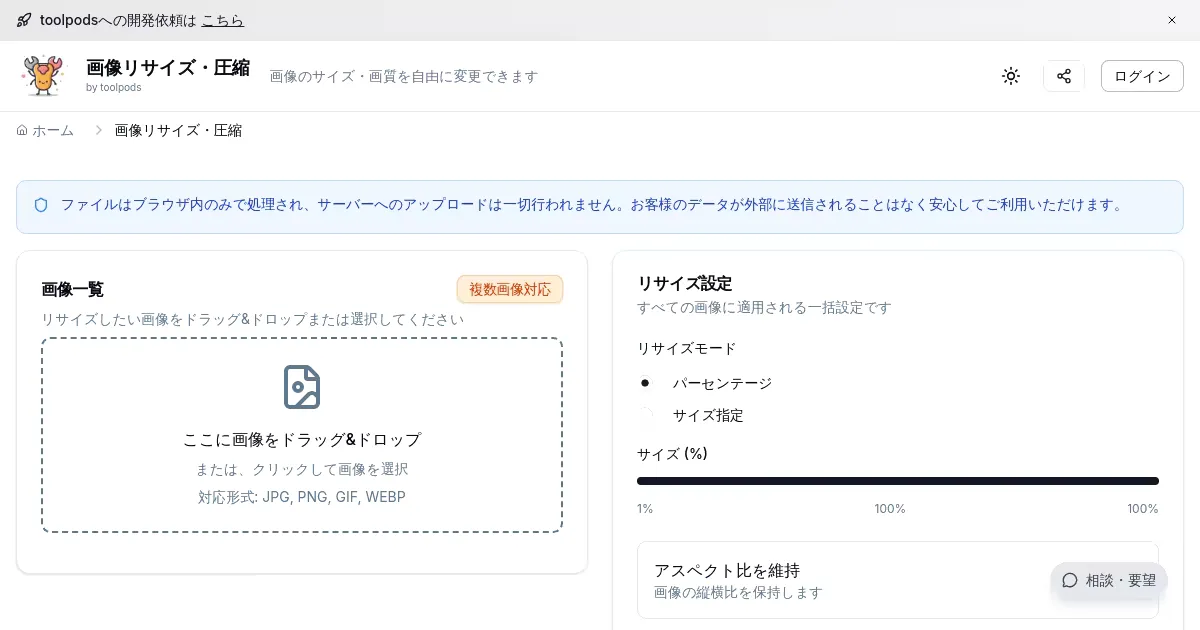Click the image file icon in the drop zone
This screenshot has height=630, width=1200.
coord(302,387)
